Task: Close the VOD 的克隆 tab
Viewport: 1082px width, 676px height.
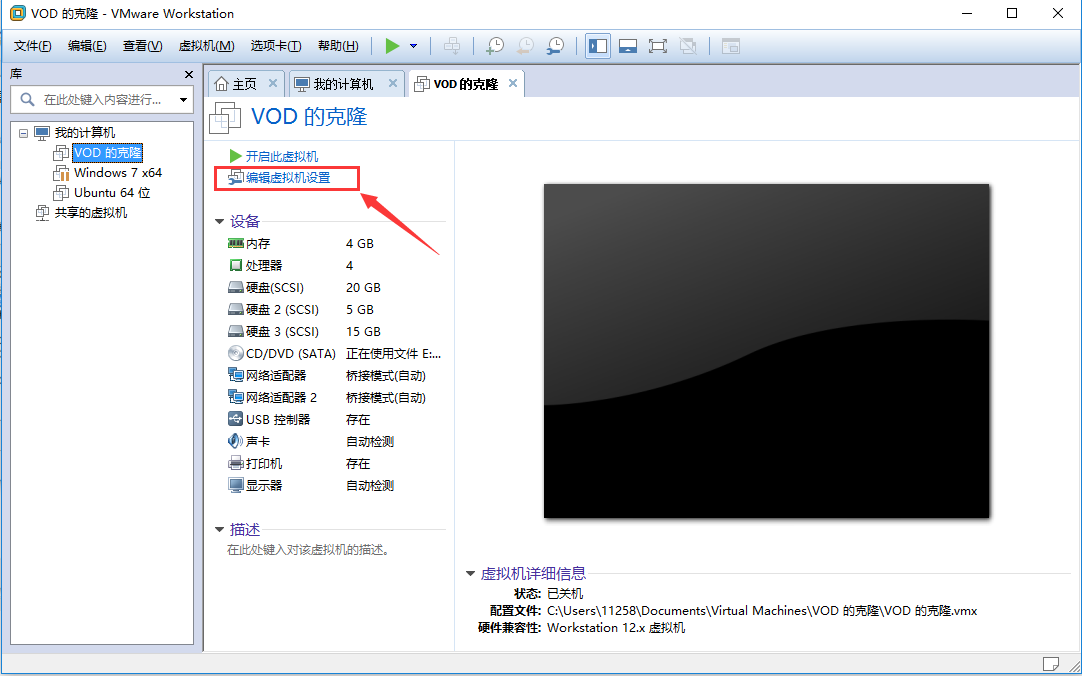Action: [x=513, y=83]
